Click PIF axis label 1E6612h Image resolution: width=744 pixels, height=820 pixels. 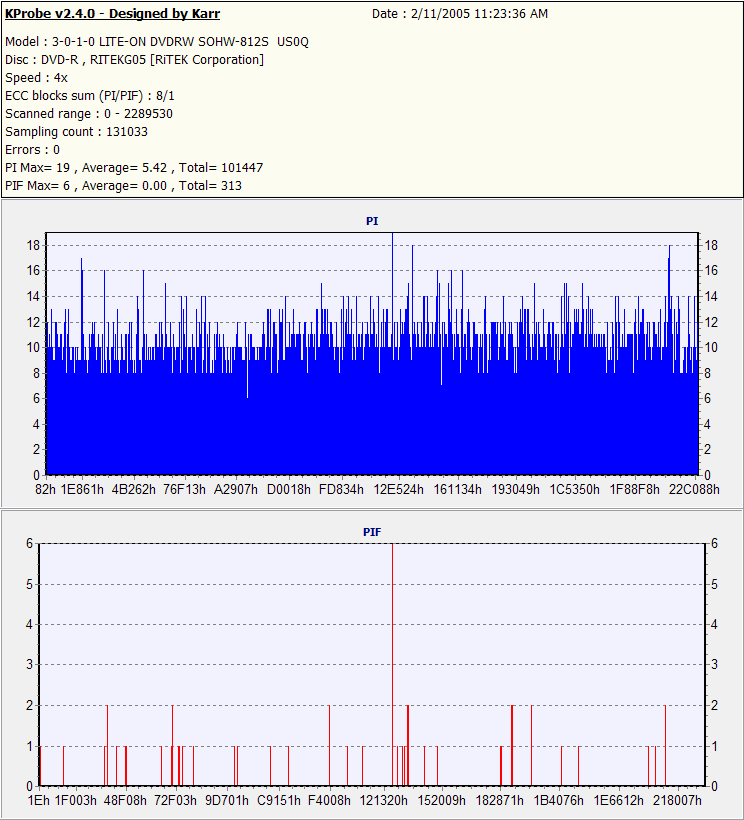[619, 801]
